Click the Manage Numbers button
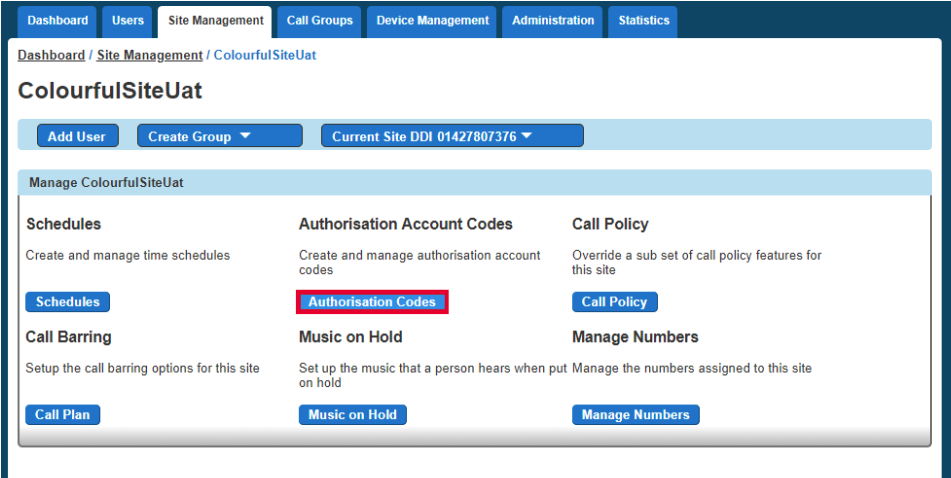The height and width of the screenshot is (478, 951). (636, 415)
